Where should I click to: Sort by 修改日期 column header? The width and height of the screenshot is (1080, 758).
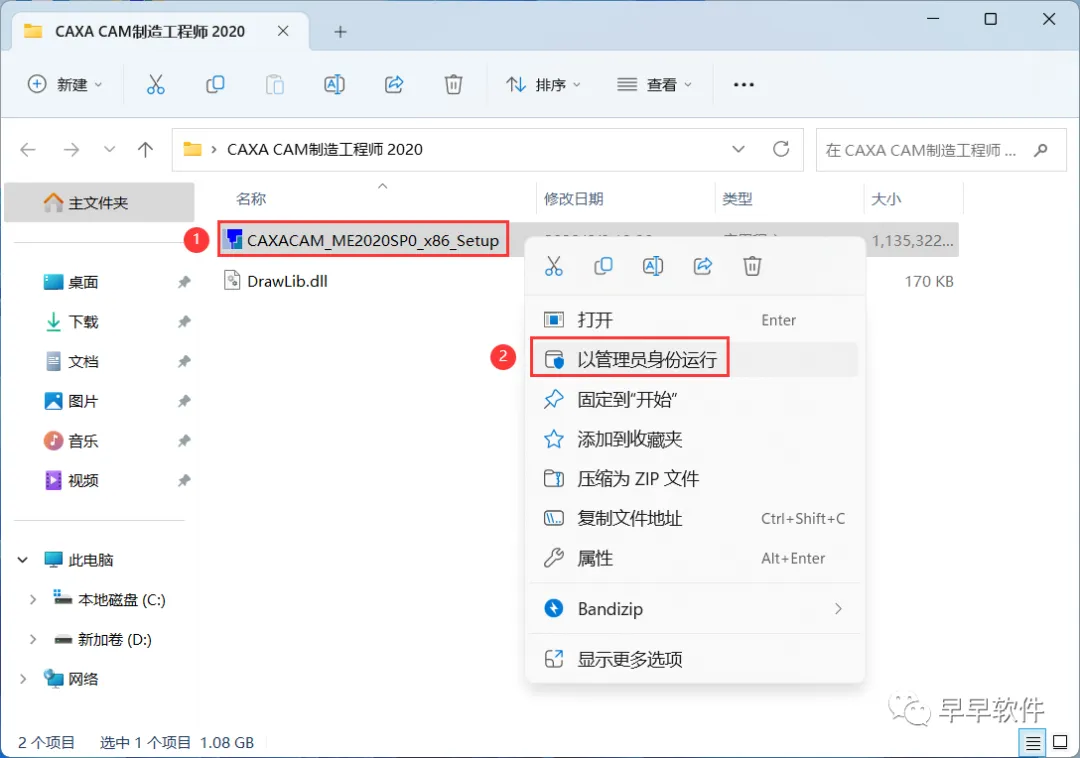(x=573, y=199)
